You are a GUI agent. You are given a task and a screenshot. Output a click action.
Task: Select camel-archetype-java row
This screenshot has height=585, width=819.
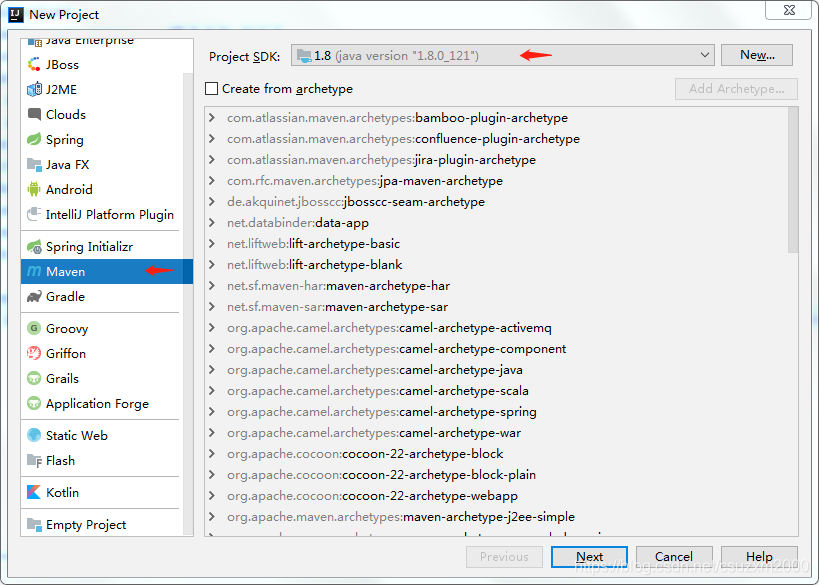496,369
